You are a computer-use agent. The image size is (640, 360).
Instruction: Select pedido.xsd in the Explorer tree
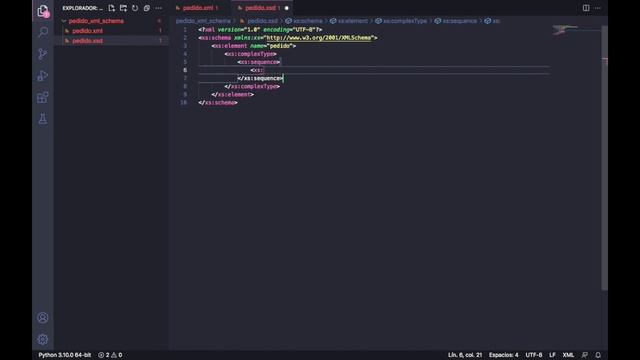tap(87, 41)
